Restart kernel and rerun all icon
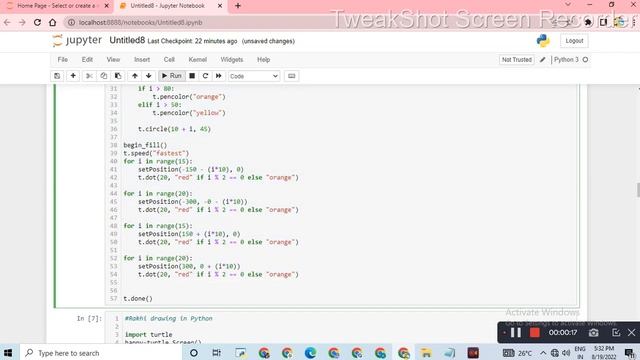The image size is (640, 360). pos(219,76)
